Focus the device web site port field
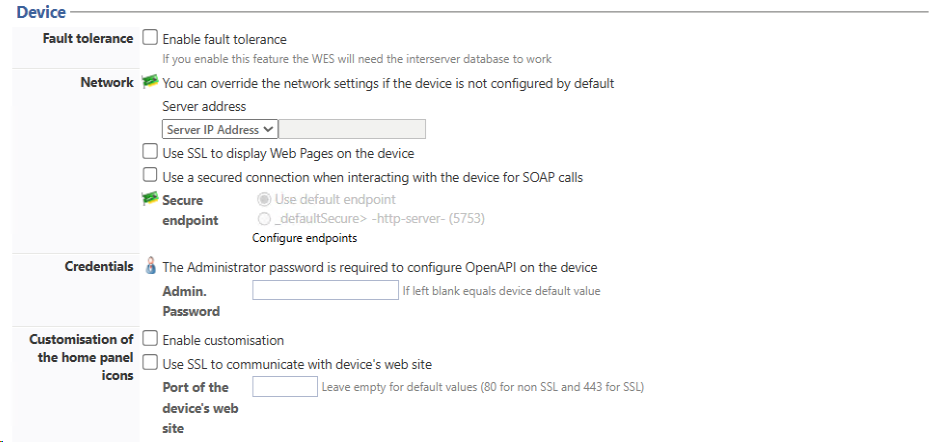The width and height of the screenshot is (931, 442). pyautogui.click(x=285, y=386)
